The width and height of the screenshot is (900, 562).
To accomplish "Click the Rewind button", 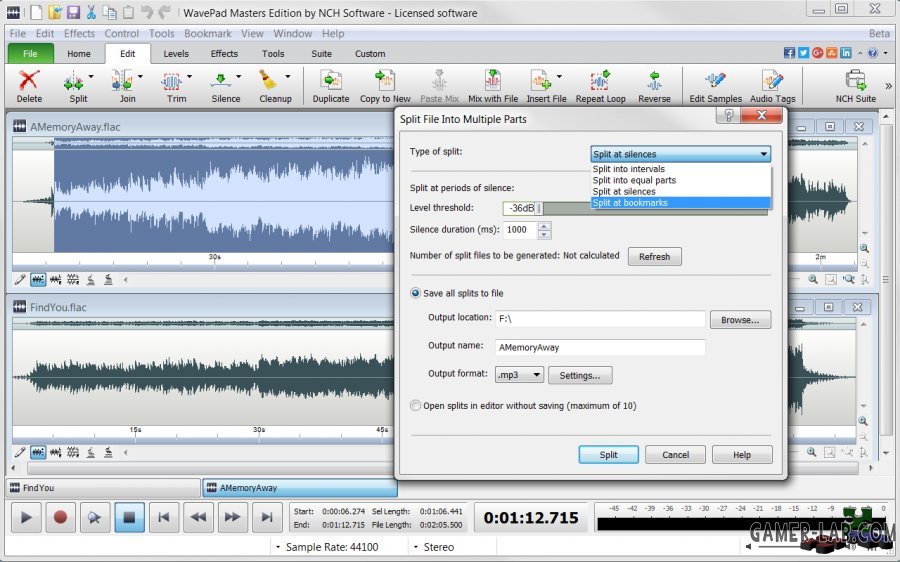I will tap(198, 518).
